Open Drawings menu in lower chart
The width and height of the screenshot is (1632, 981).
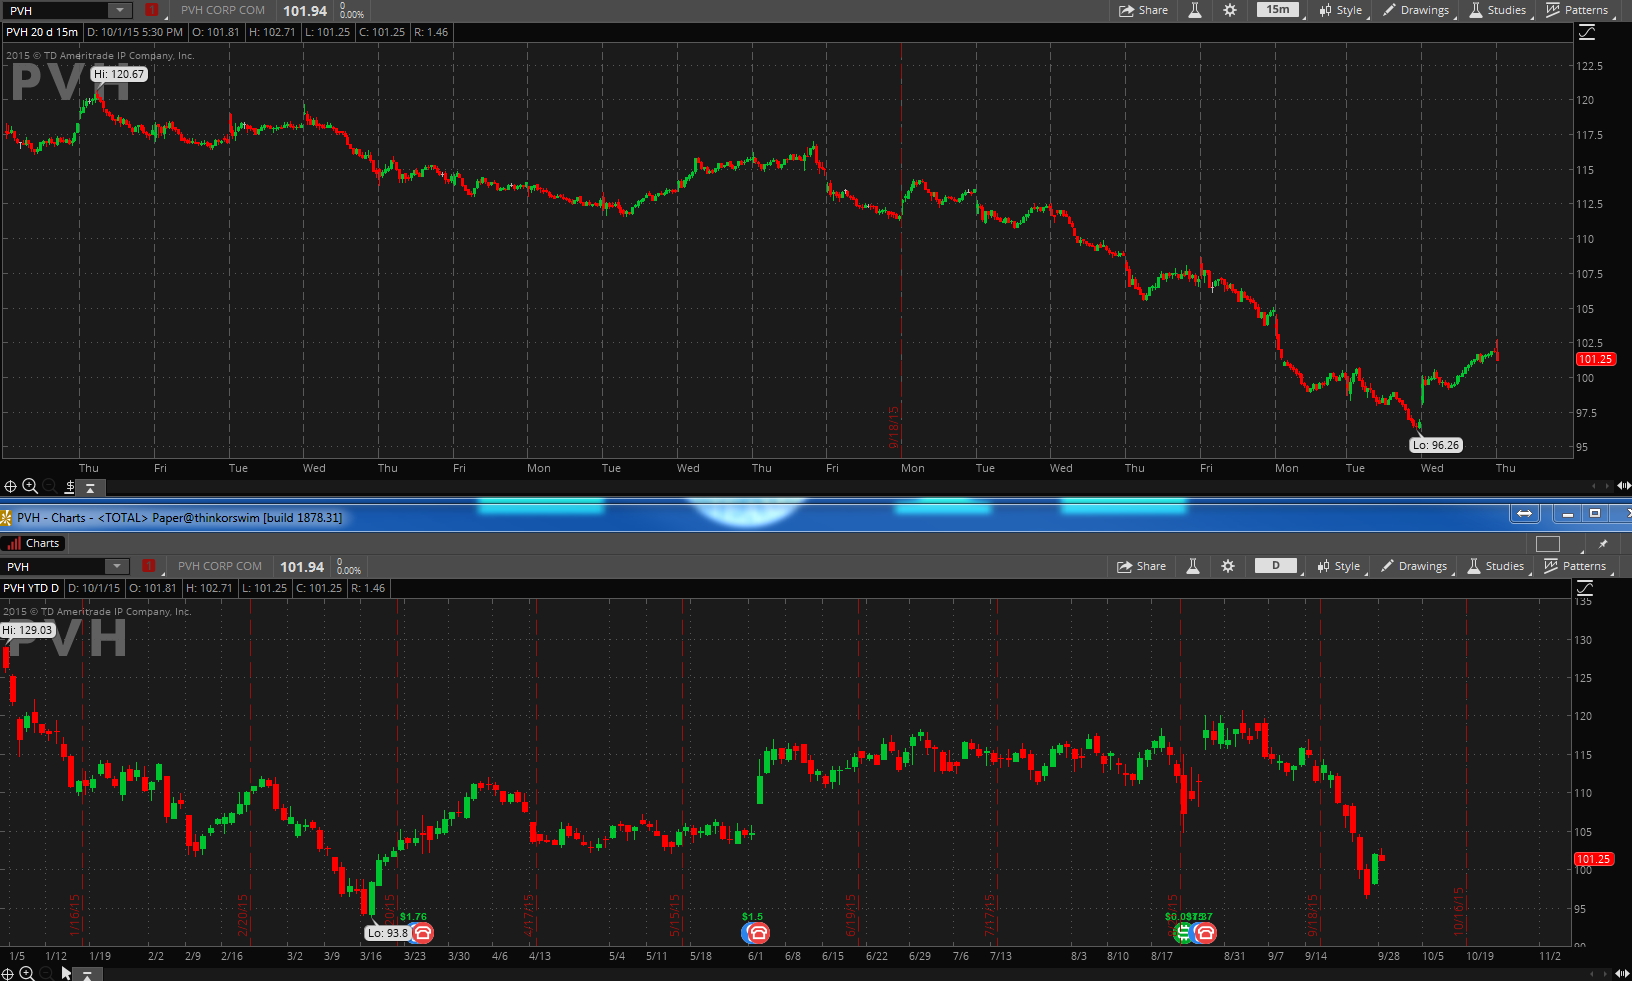pyautogui.click(x=1414, y=566)
